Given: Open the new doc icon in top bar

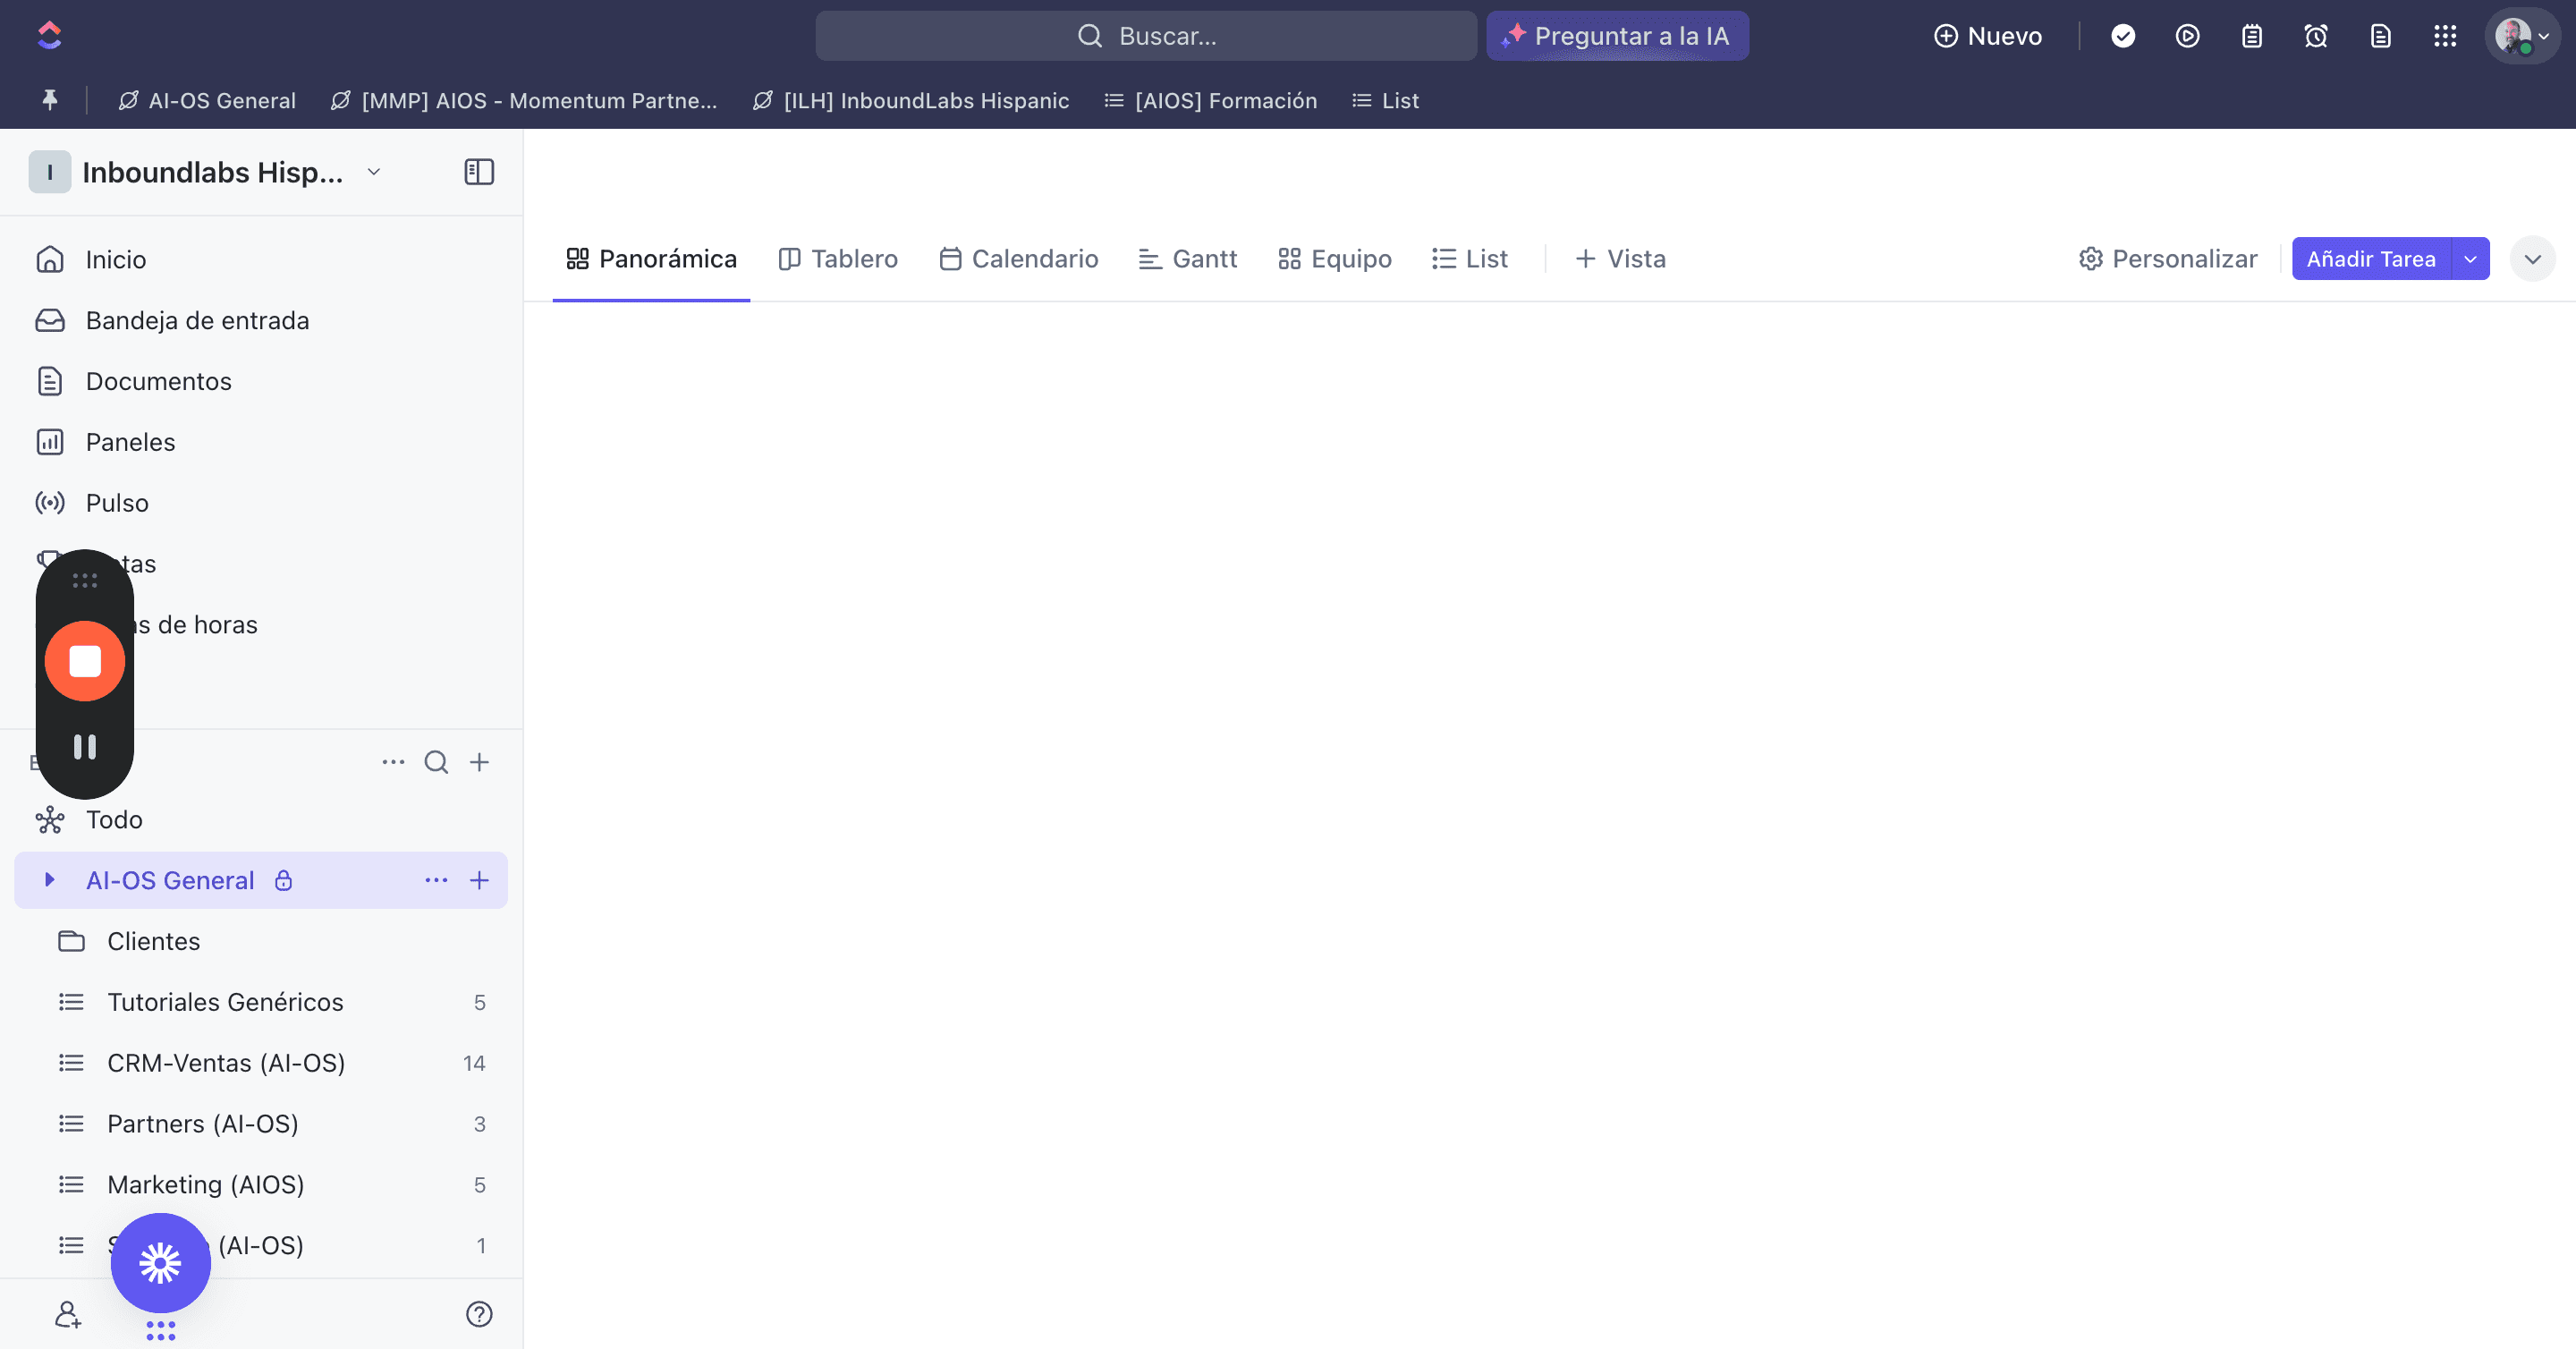Looking at the screenshot, I should pyautogui.click(x=2380, y=36).
